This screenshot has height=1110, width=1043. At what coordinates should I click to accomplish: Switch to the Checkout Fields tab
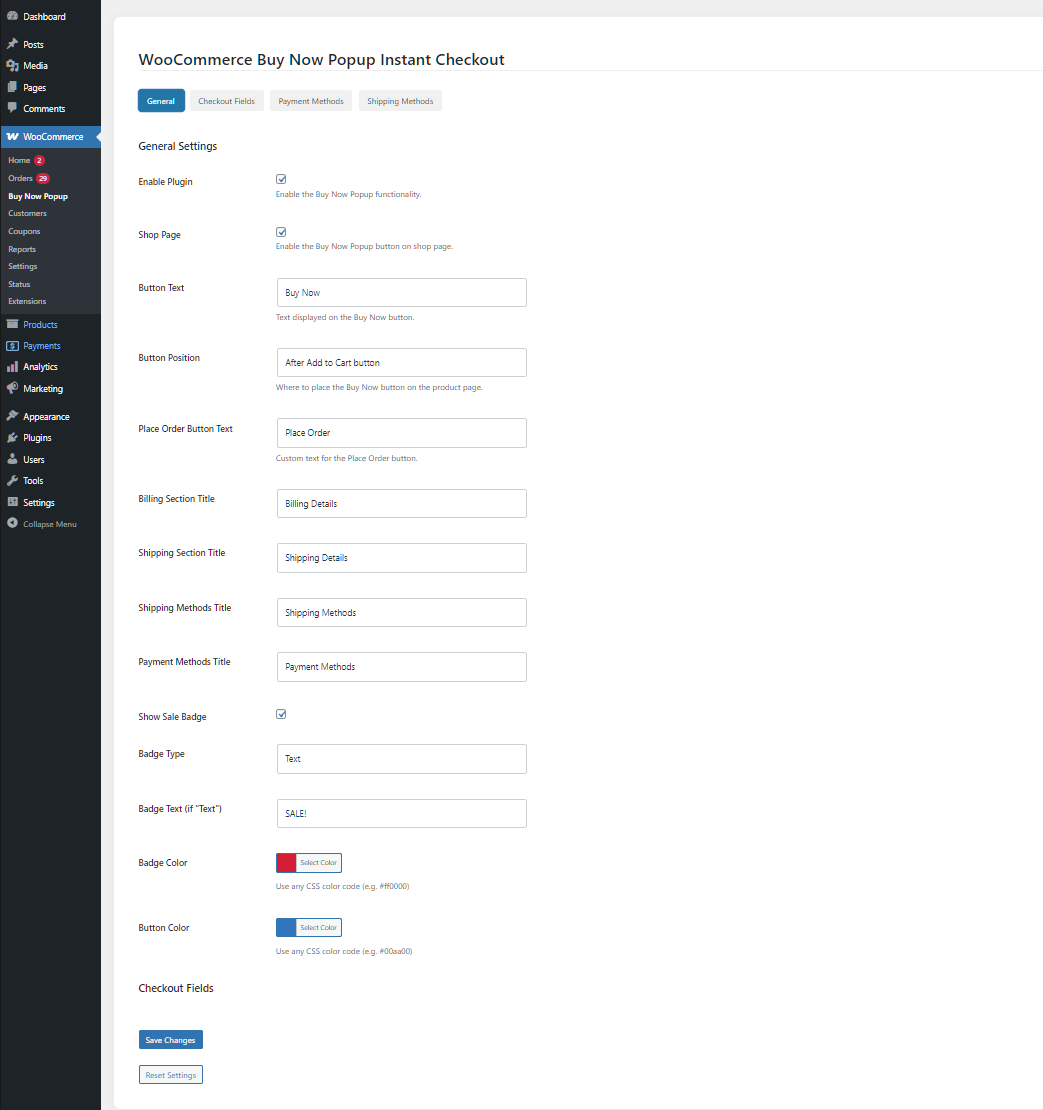226,101
